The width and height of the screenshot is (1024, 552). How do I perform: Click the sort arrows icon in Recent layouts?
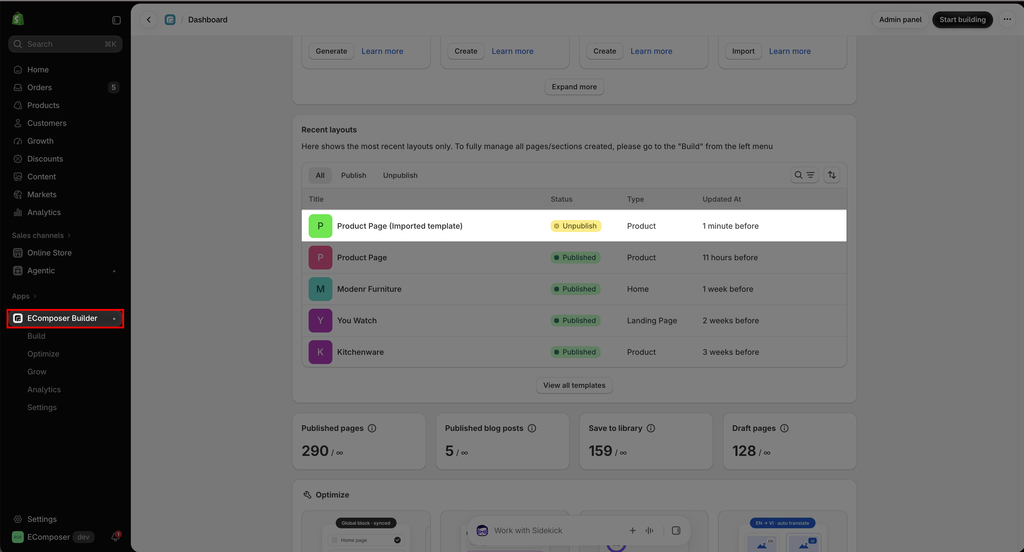(831, 175)
